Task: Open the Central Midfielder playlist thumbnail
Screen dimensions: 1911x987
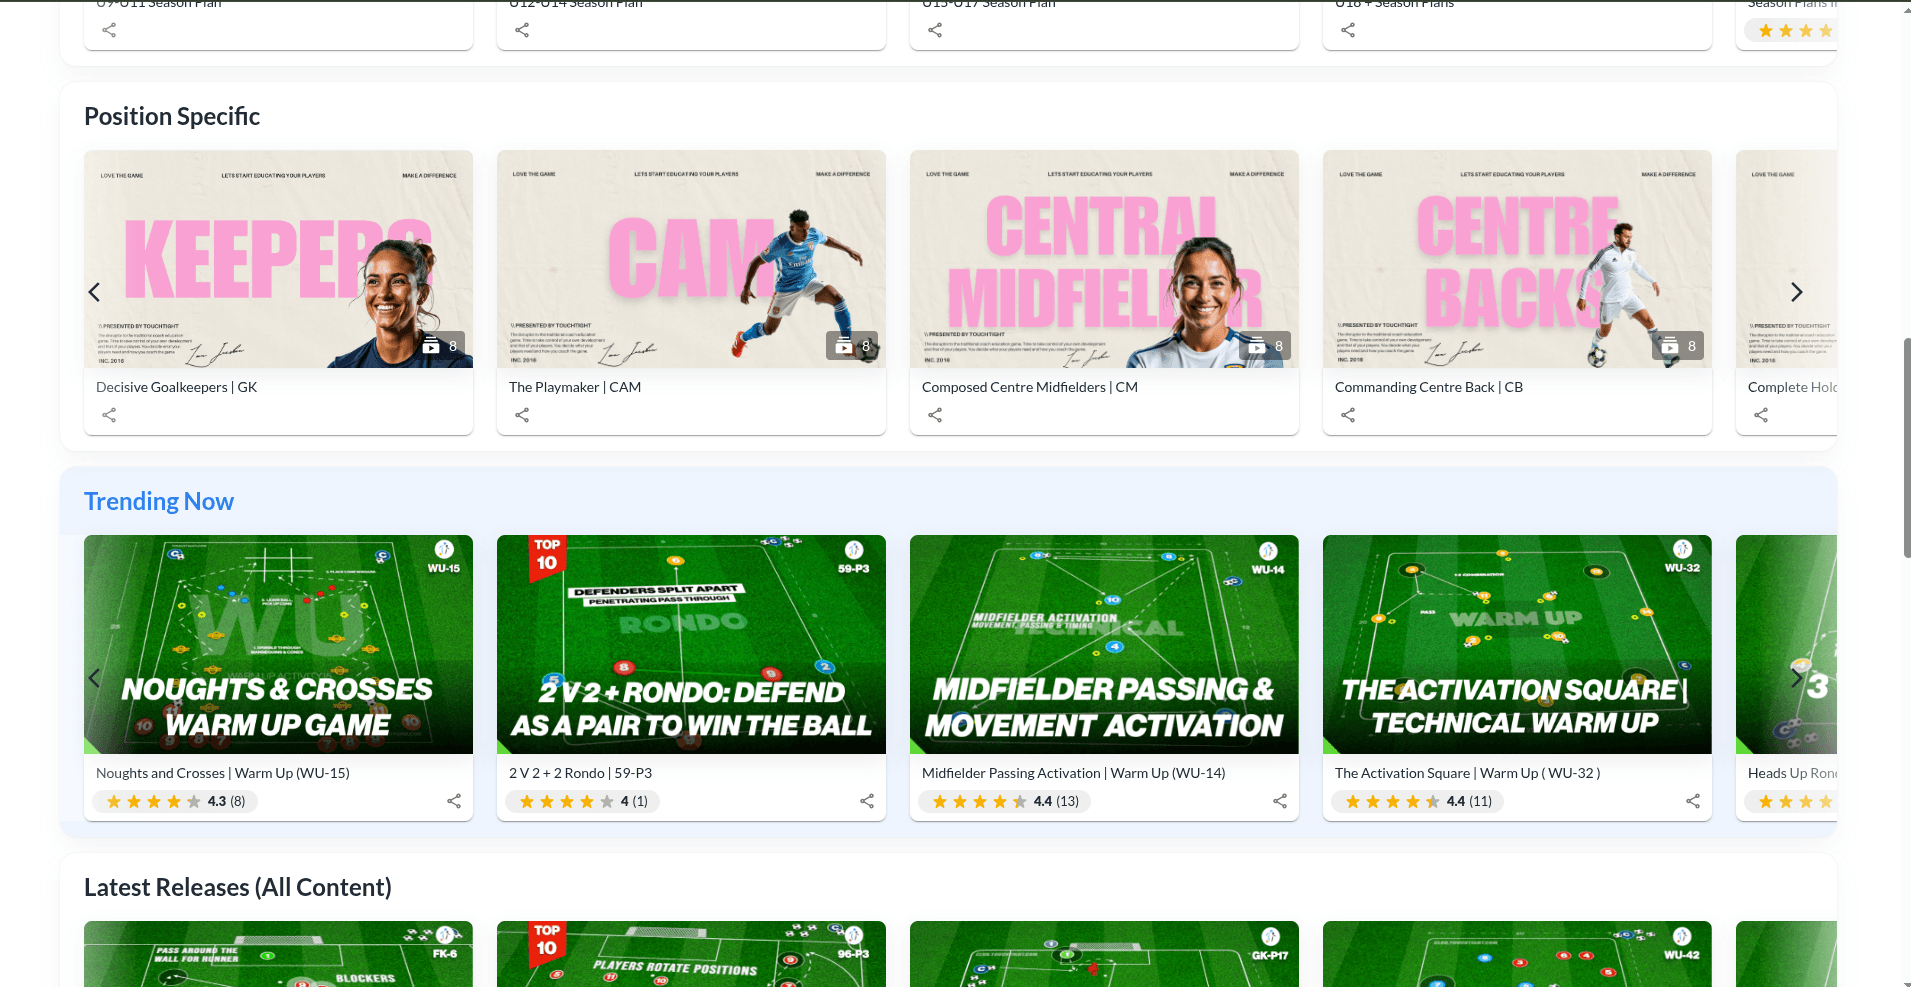Action: click(x=1104, y=259)
